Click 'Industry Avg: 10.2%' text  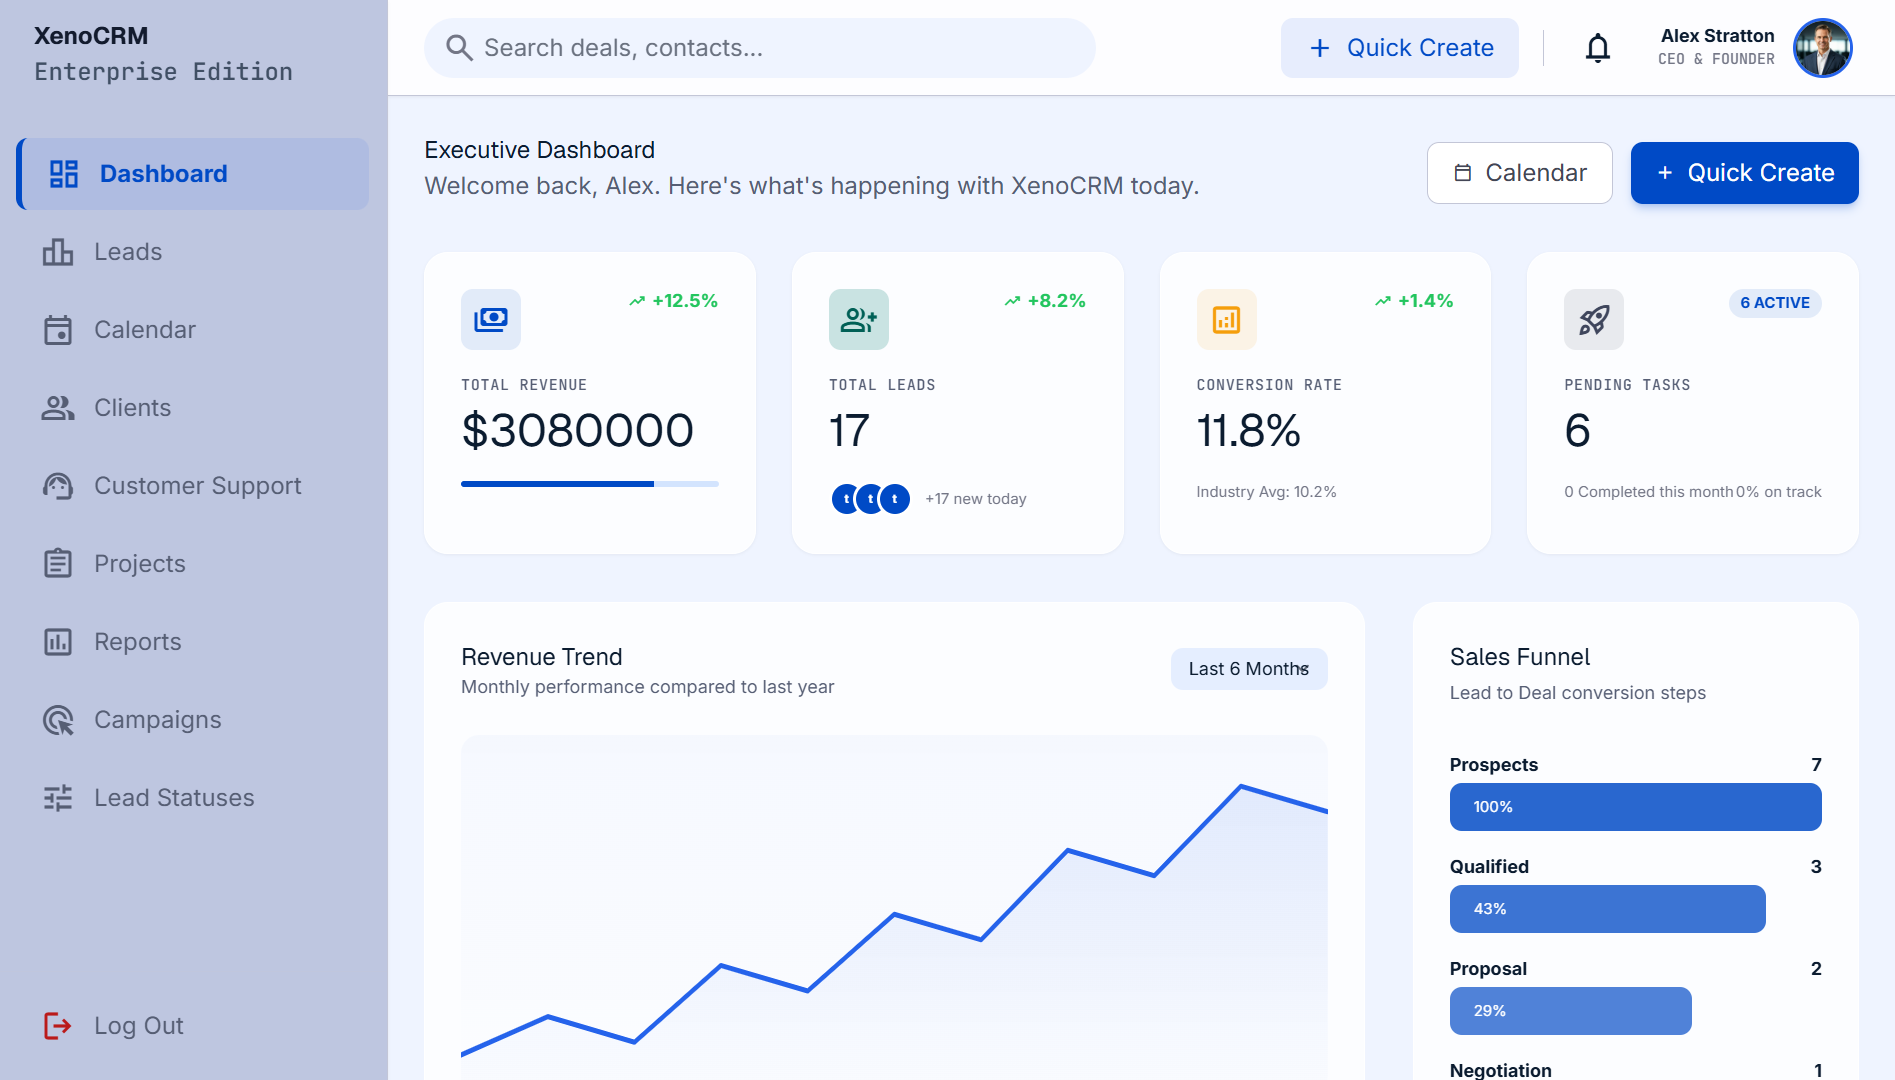click(1266, 492)
